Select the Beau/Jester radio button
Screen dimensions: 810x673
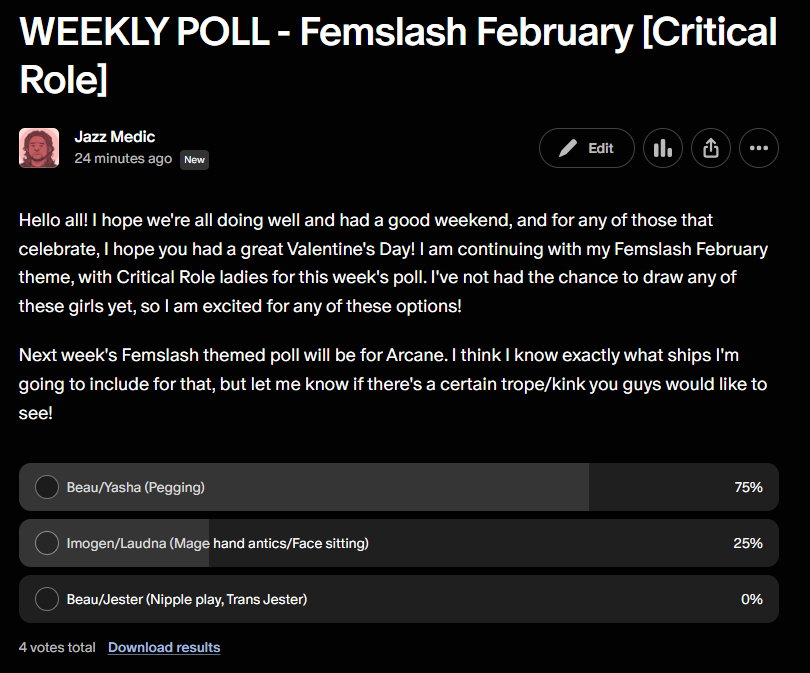click(x=47, y=599)
